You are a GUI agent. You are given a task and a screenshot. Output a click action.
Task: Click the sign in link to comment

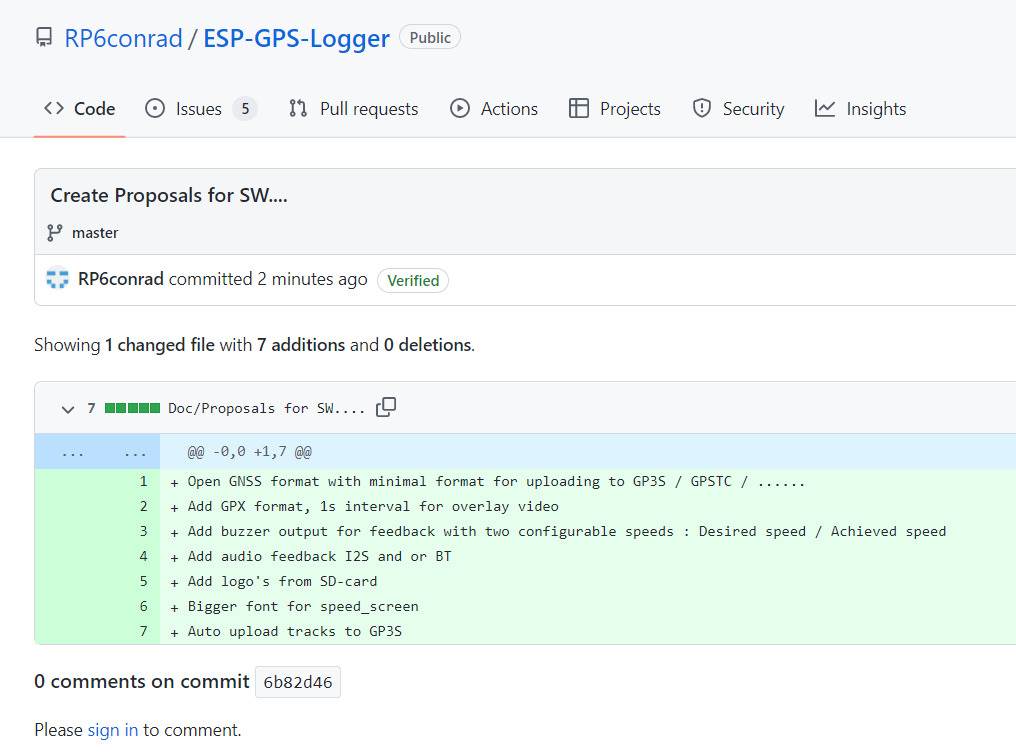point(113,730)
